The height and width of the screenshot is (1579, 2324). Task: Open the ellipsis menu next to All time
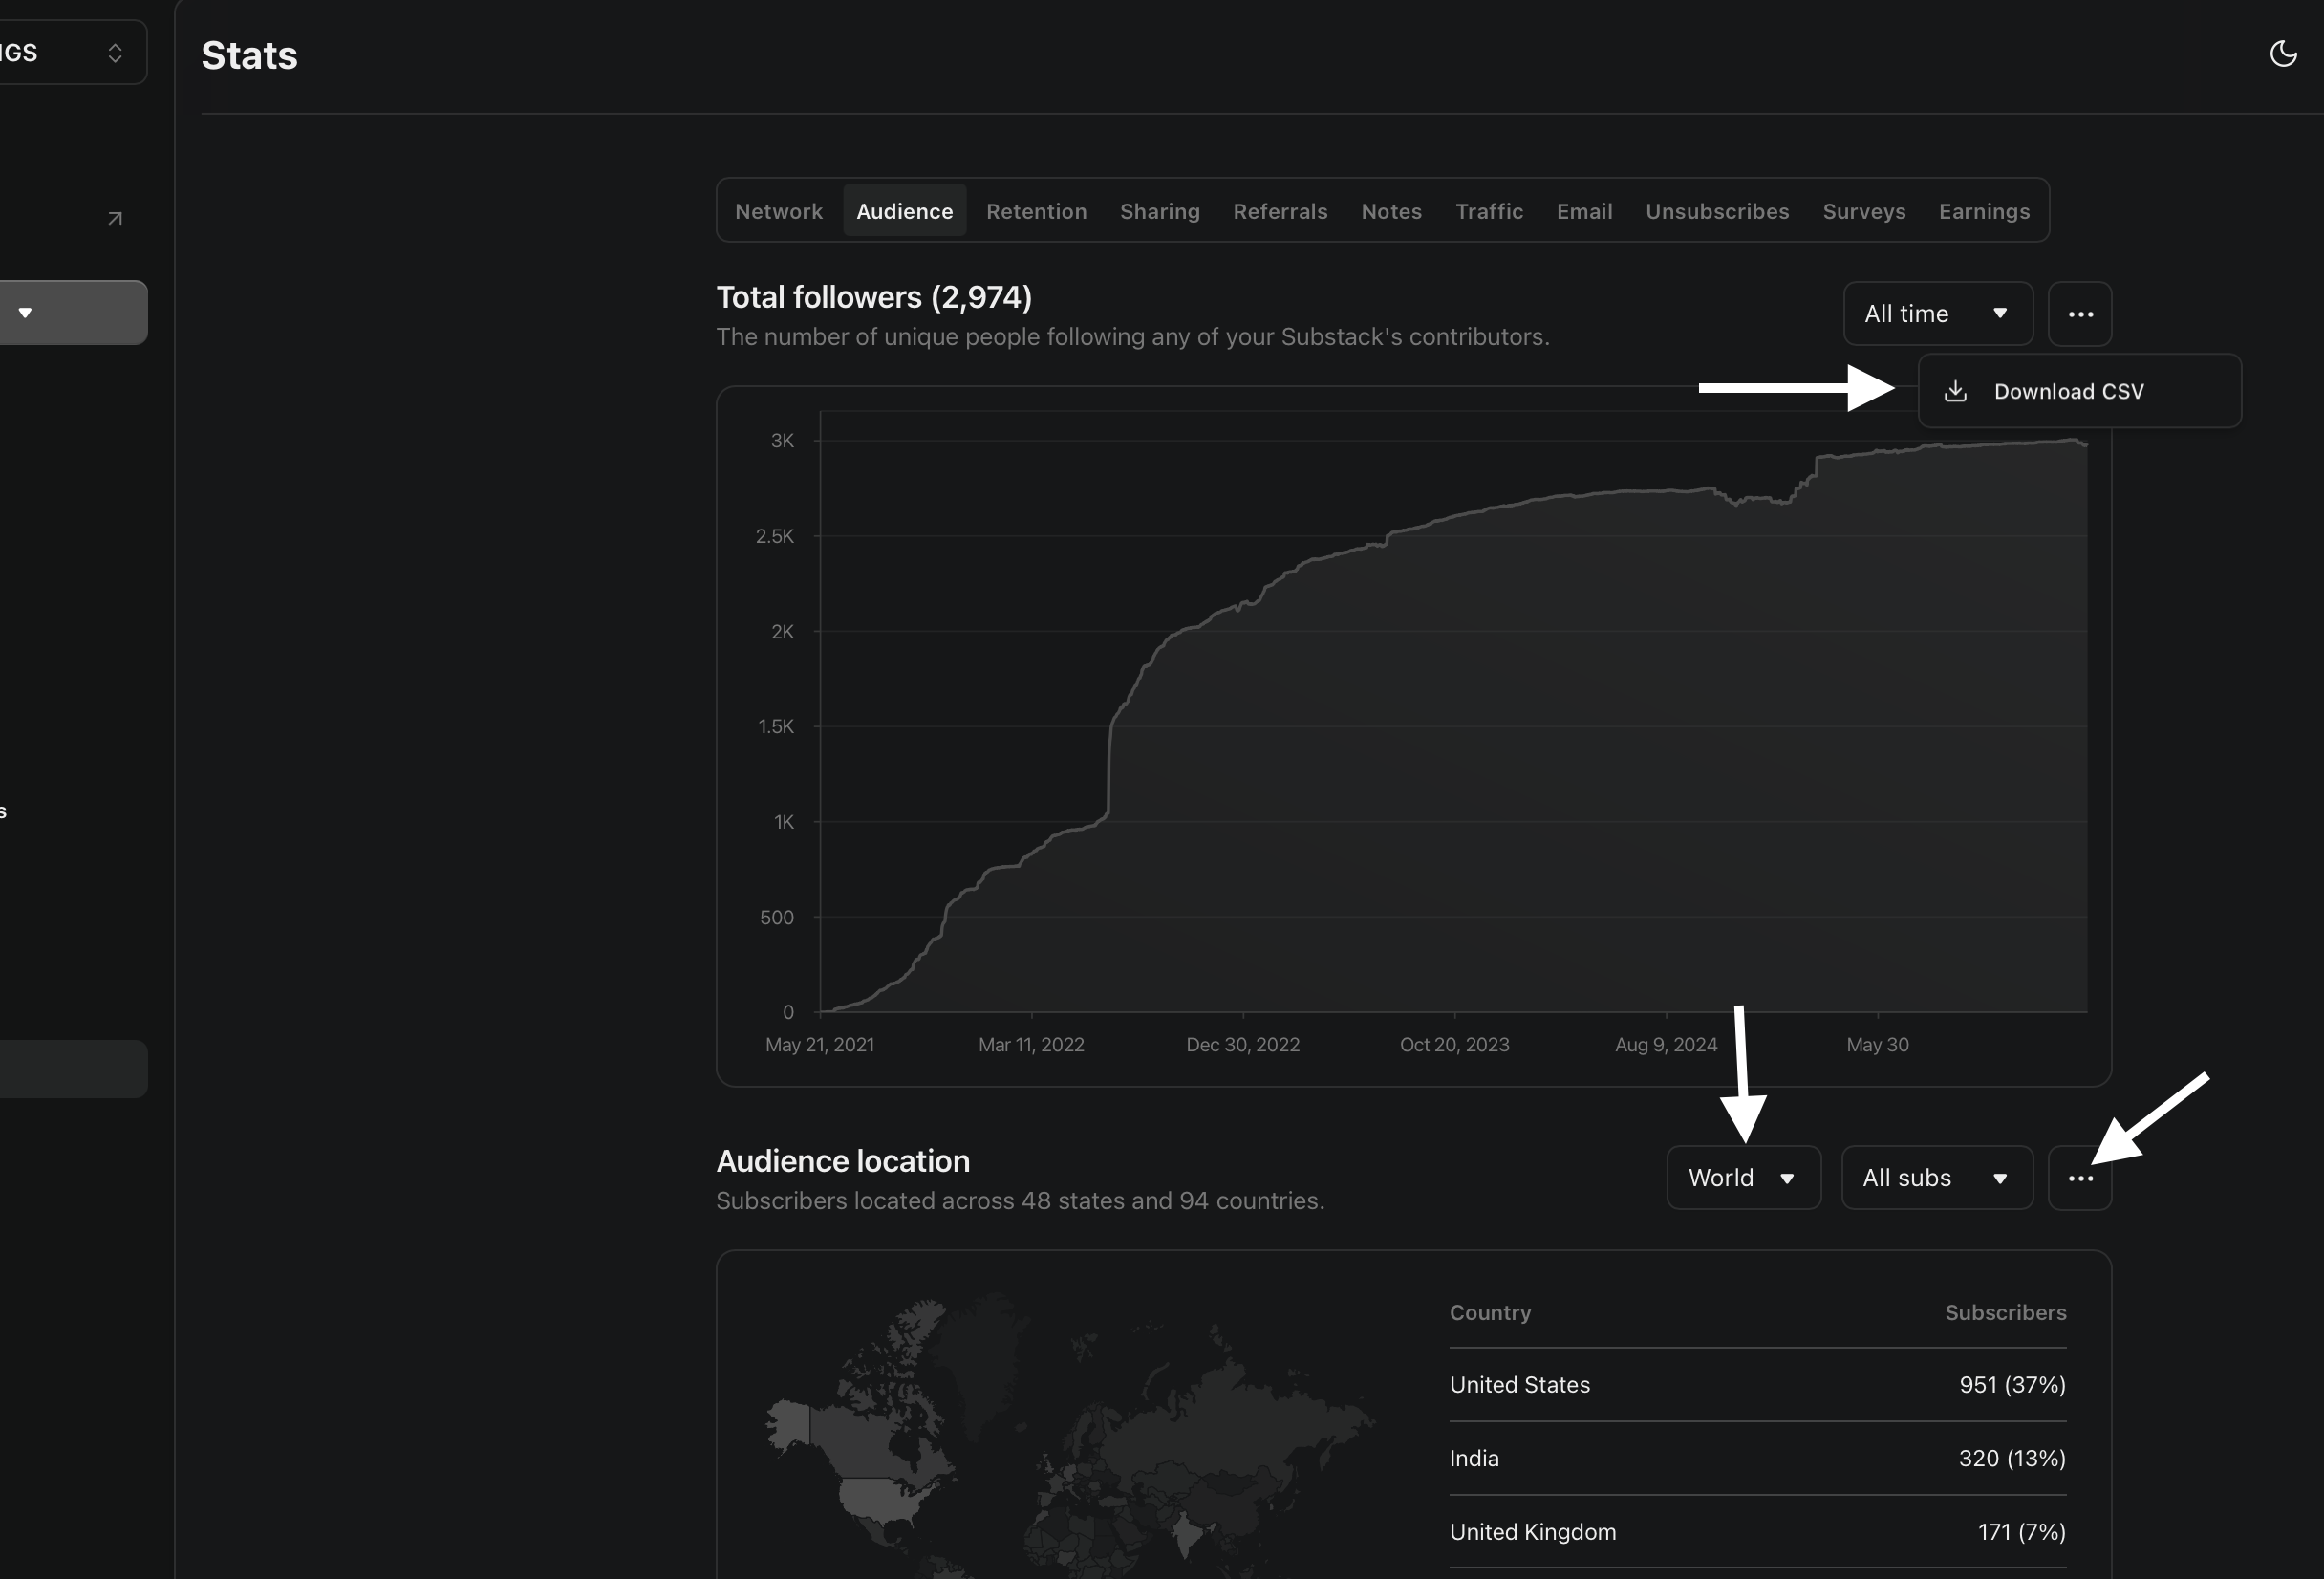pyautogui.click(x=2081, y=313)
